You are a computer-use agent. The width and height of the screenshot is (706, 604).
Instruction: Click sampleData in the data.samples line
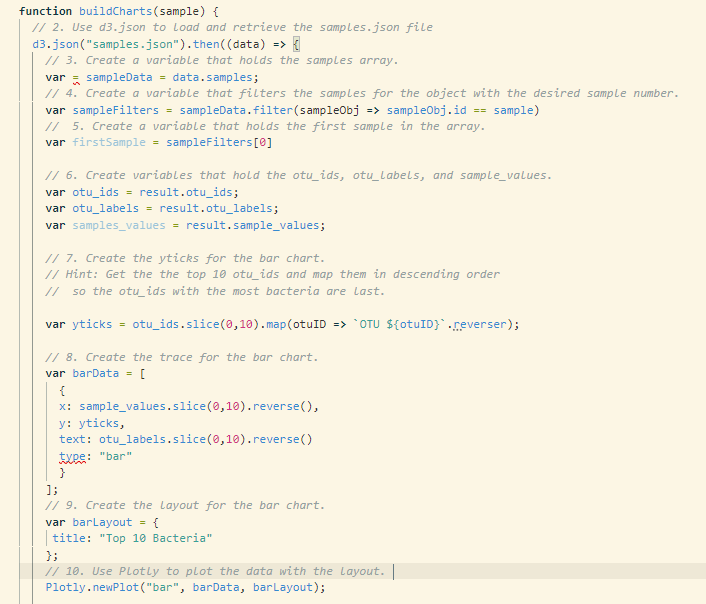[119, 77]
